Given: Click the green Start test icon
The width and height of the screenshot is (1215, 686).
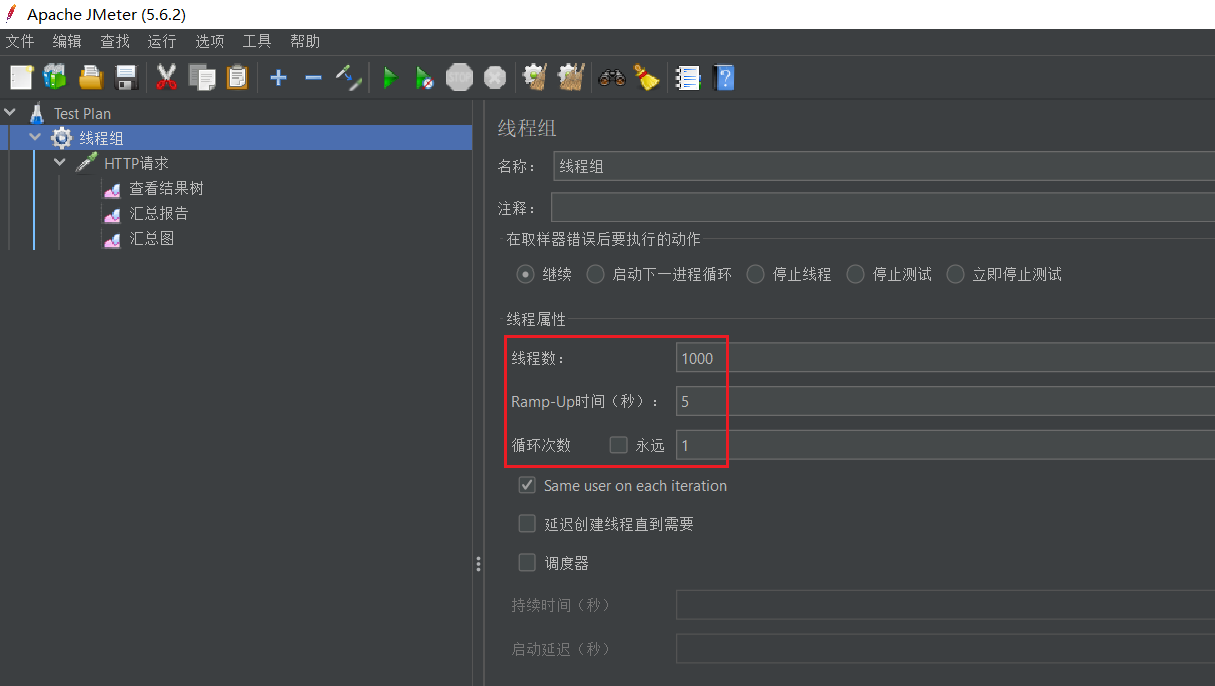Looking at the screenshot, I should click(x=389, y=77).
